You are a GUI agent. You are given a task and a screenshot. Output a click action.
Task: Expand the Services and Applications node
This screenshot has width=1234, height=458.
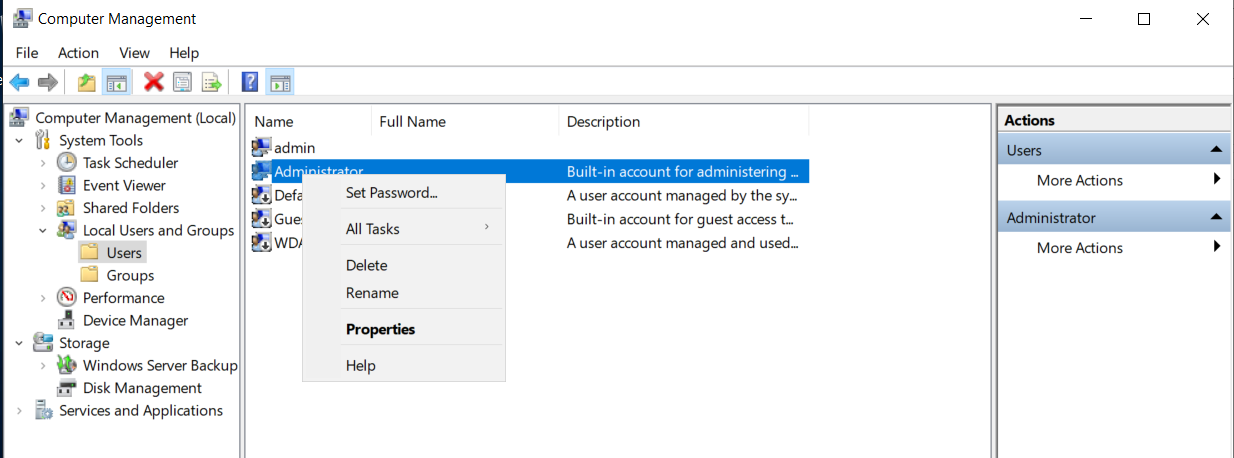tap(19, 411)
